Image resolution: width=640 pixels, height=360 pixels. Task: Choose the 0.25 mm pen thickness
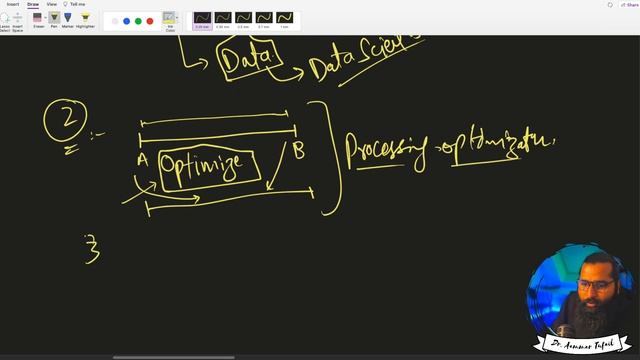tap(202, 20)
